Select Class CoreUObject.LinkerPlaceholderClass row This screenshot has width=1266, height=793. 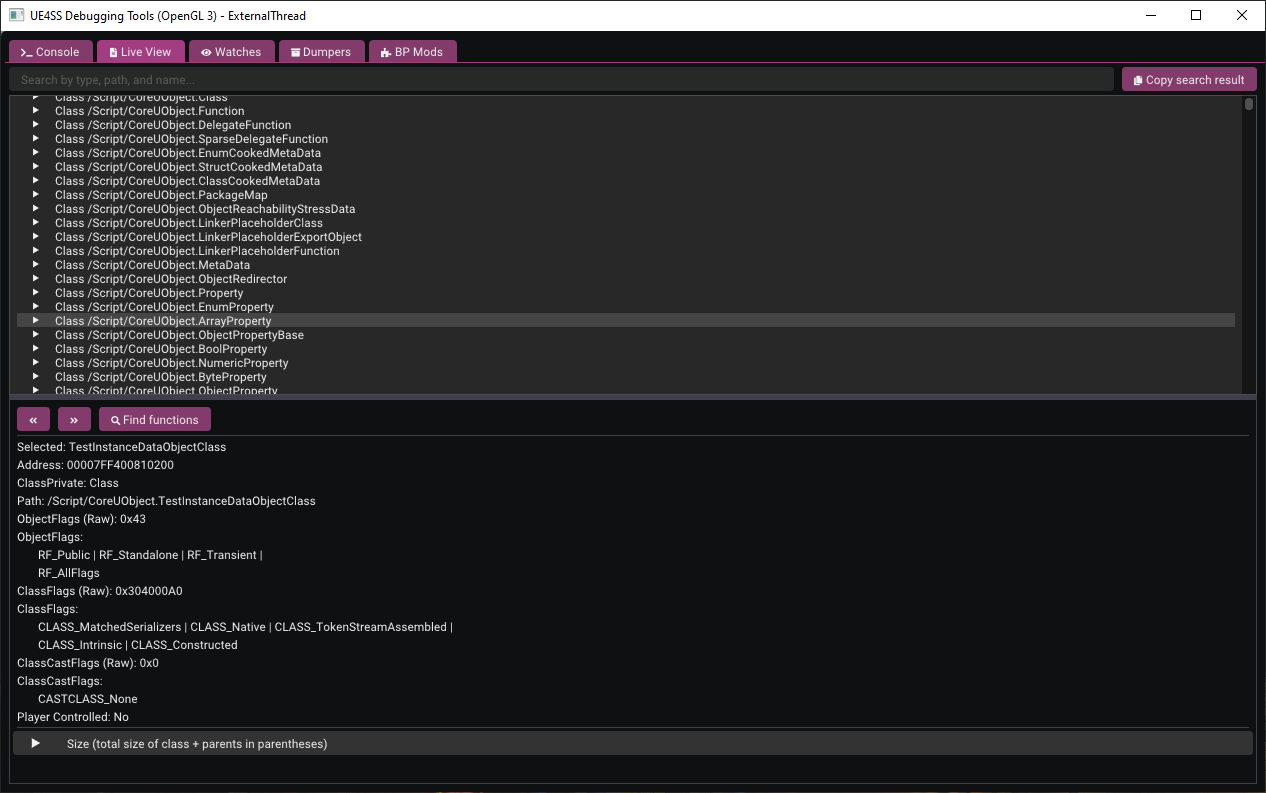pos(626,223)
